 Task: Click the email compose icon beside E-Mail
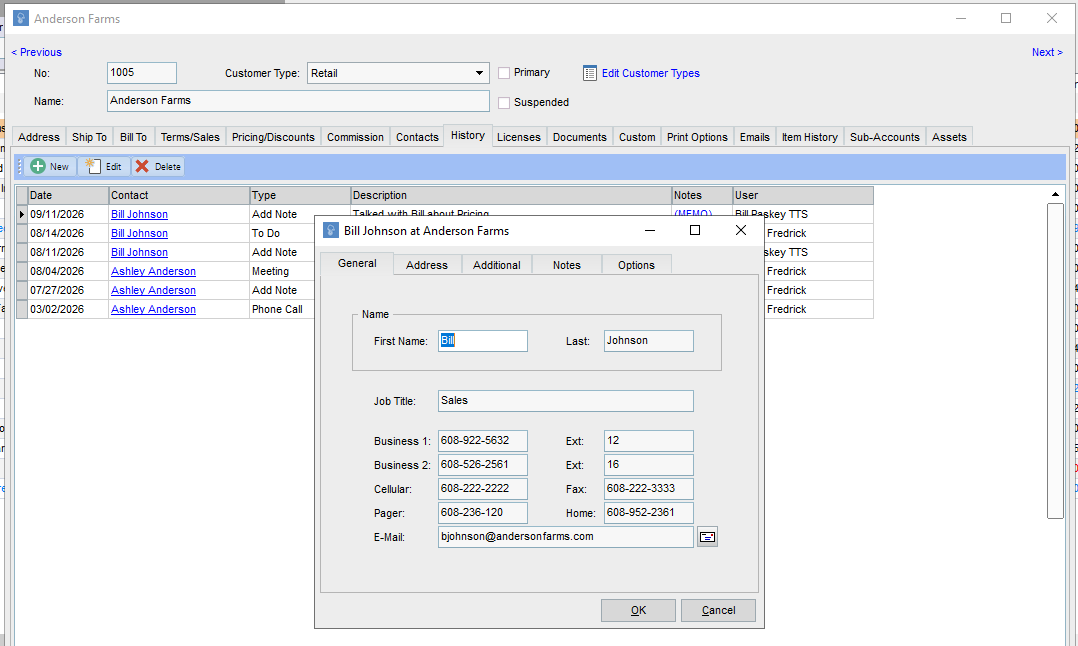707,537
